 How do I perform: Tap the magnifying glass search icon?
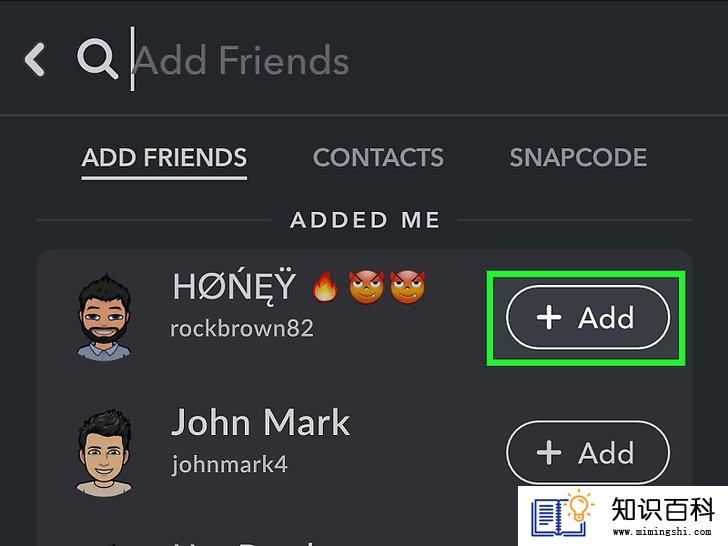click(x=97, y=59)
